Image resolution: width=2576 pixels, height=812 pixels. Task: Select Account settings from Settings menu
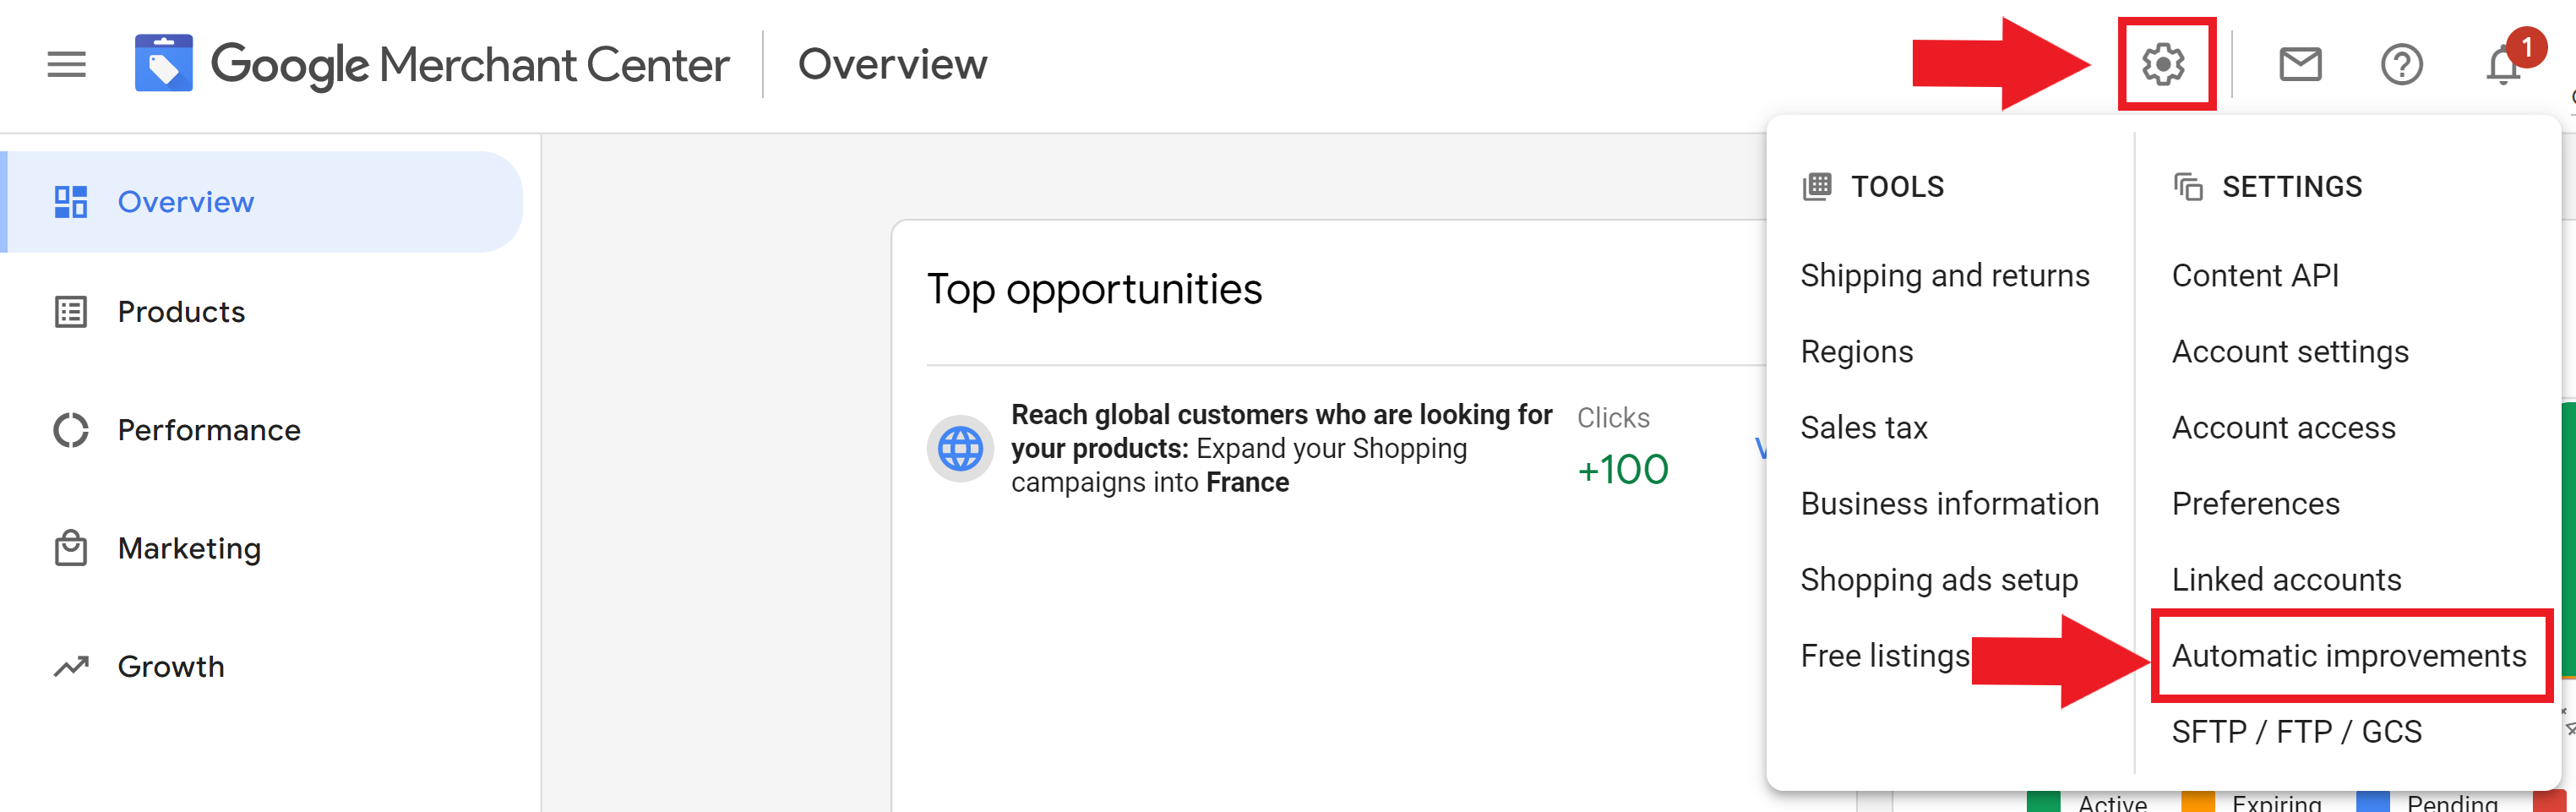2290,352
